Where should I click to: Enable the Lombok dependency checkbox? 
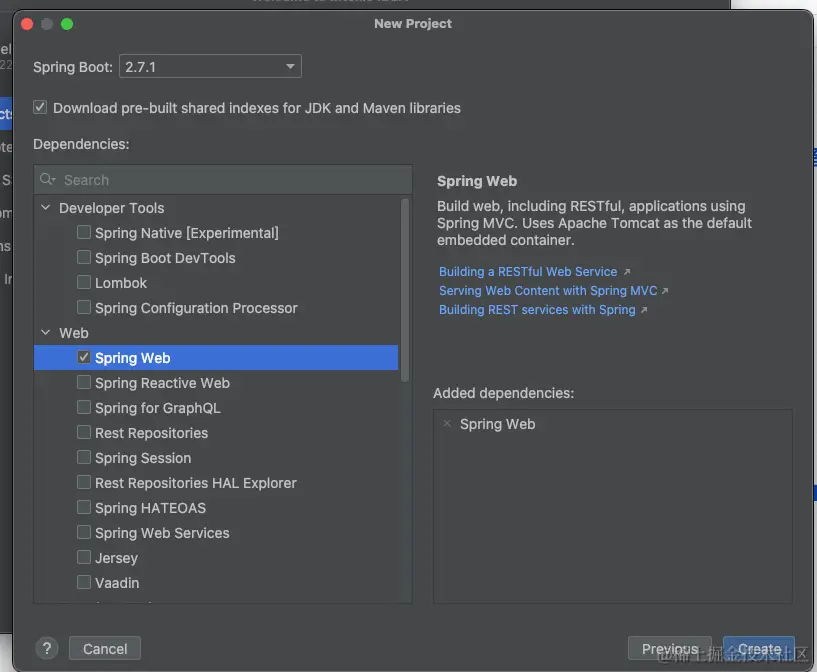[x=84, y=283]
